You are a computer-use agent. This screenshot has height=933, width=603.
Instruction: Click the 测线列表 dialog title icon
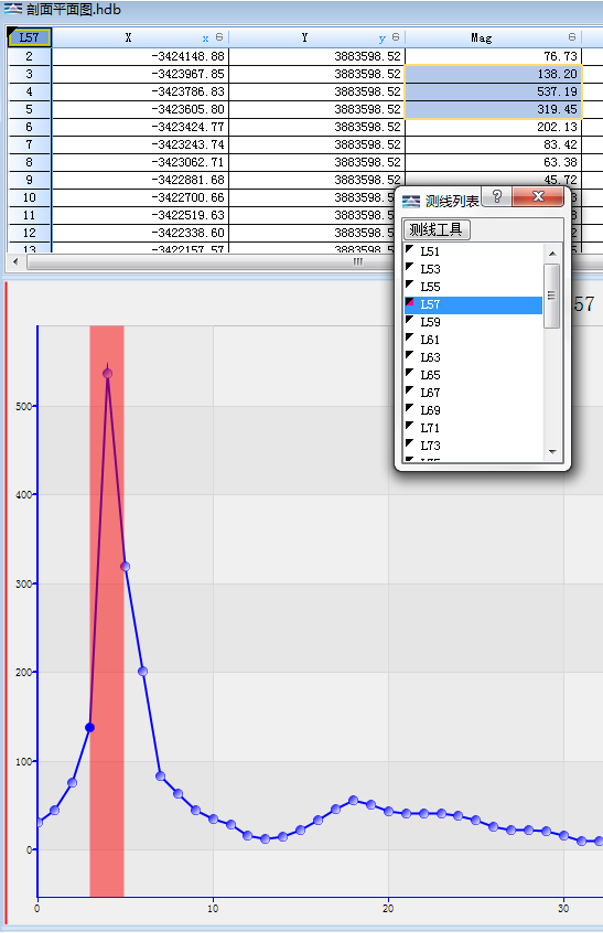click(411, 201)
